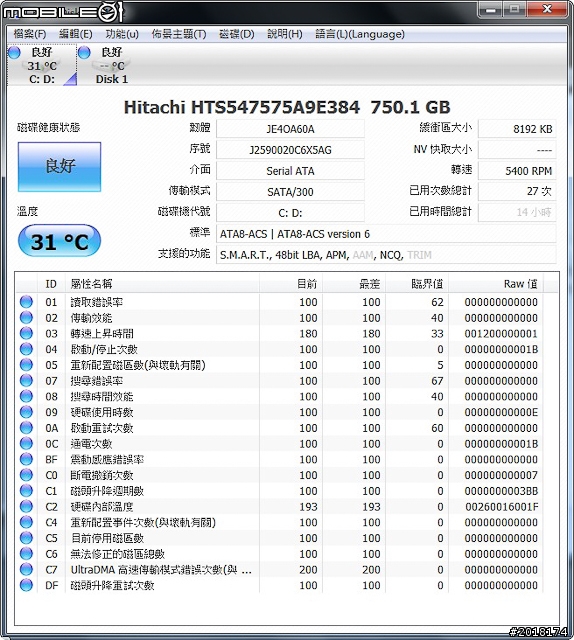
Task: Open the 語言(L)(Language) menu
Action: [360, 34]
